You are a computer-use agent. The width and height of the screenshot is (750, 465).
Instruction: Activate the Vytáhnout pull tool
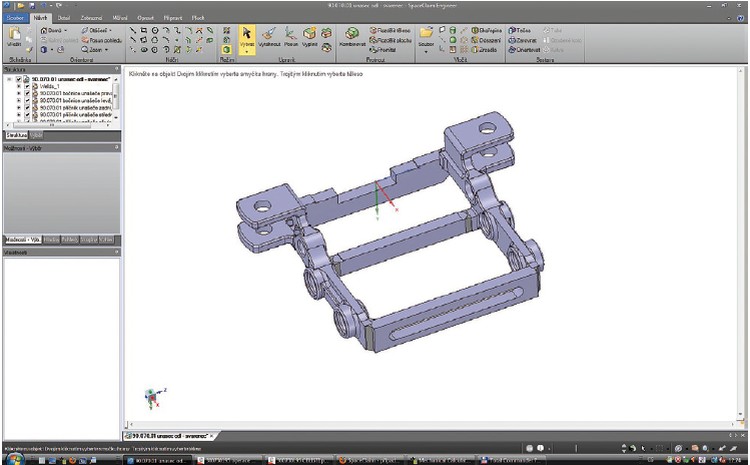pyautogui.click(x=270, y=40)
